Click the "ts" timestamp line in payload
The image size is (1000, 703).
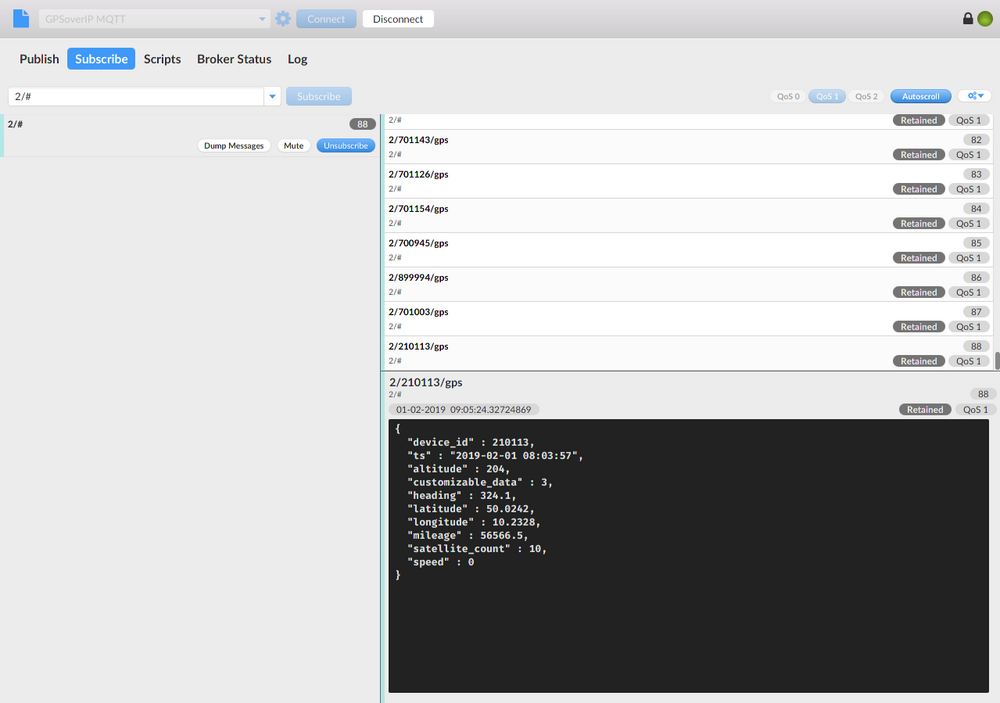click(x=495, y=455)
